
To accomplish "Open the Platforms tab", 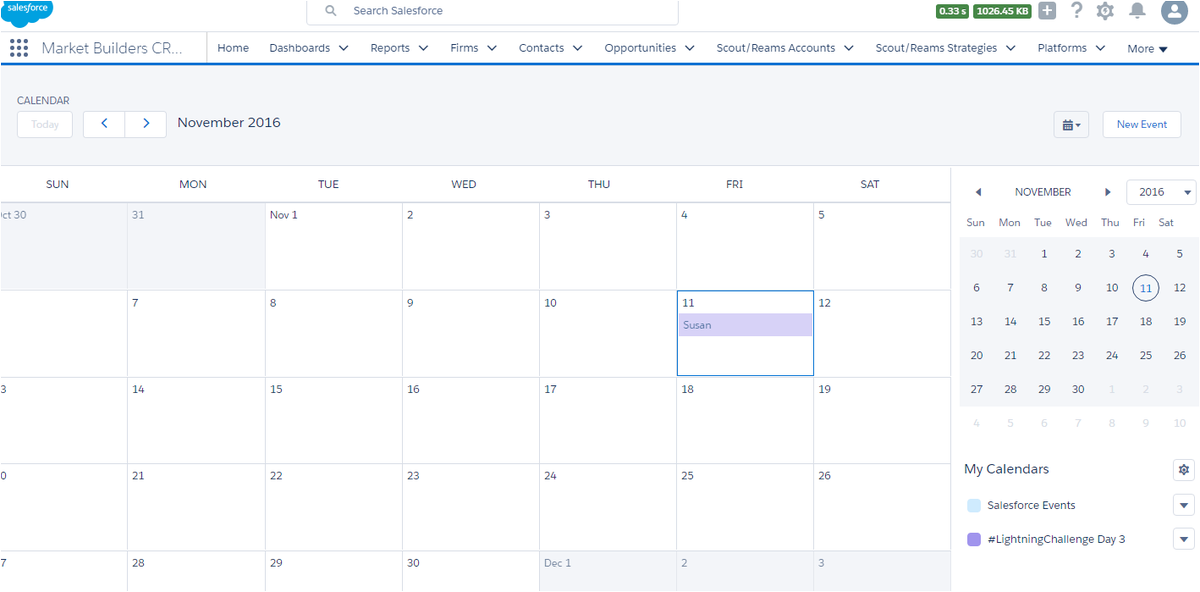I will (x=1062, y=48).
